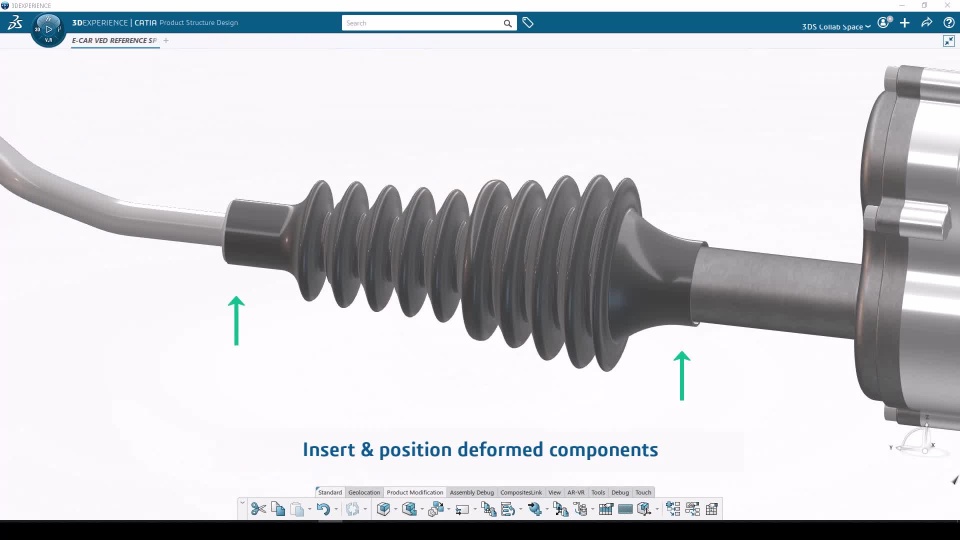The width and height of the screenshot is (960, 540).
Task: Click the collapse view arrows icon
Action: 948,41
